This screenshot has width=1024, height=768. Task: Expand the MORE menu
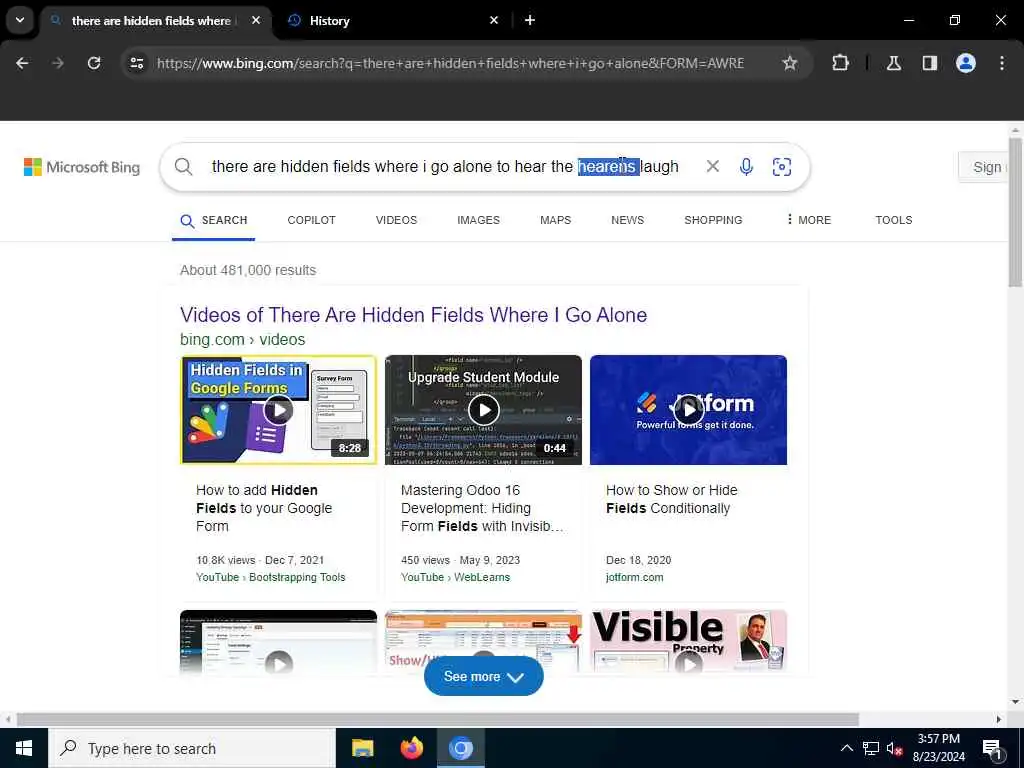click(808, 221)
